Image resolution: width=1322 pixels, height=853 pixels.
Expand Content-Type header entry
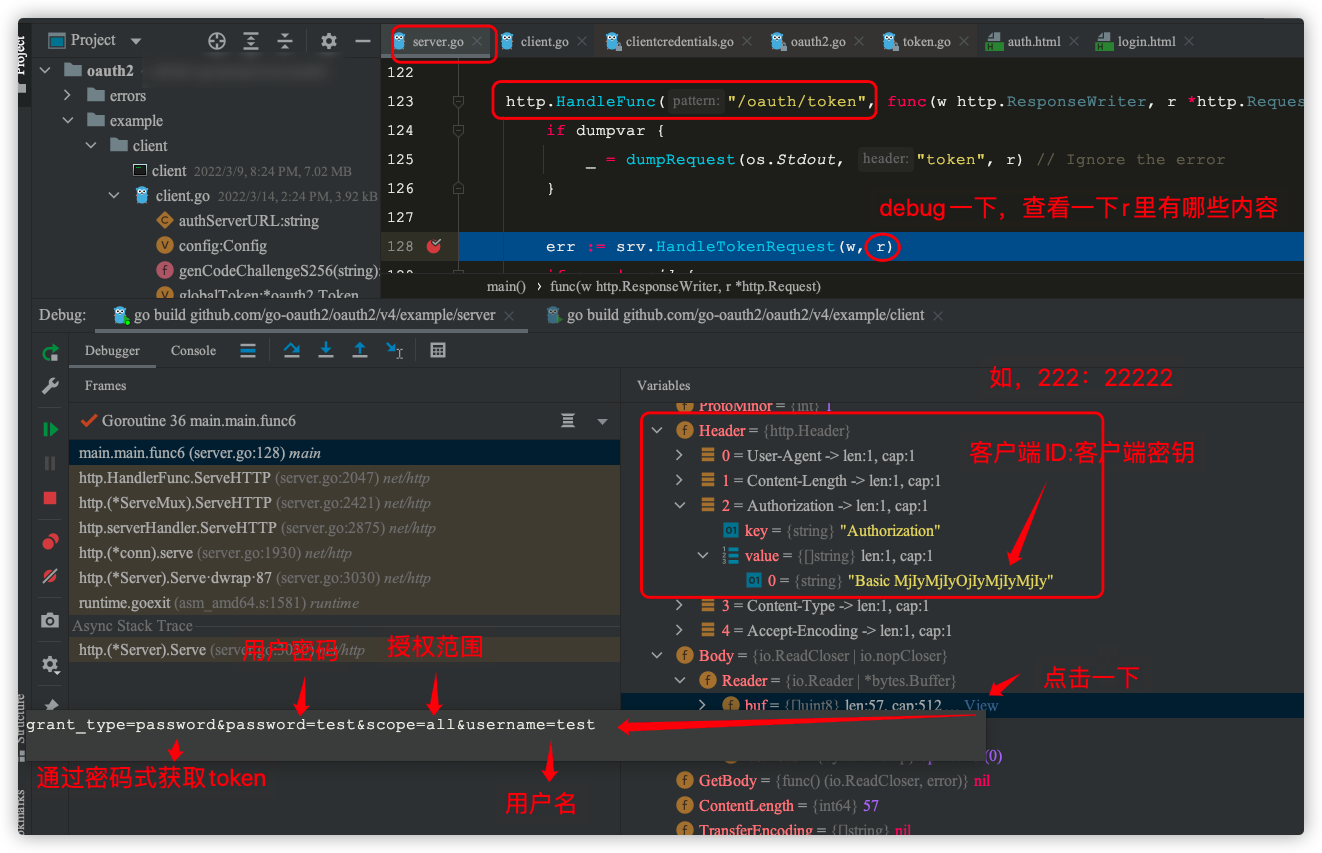(680, 605)
